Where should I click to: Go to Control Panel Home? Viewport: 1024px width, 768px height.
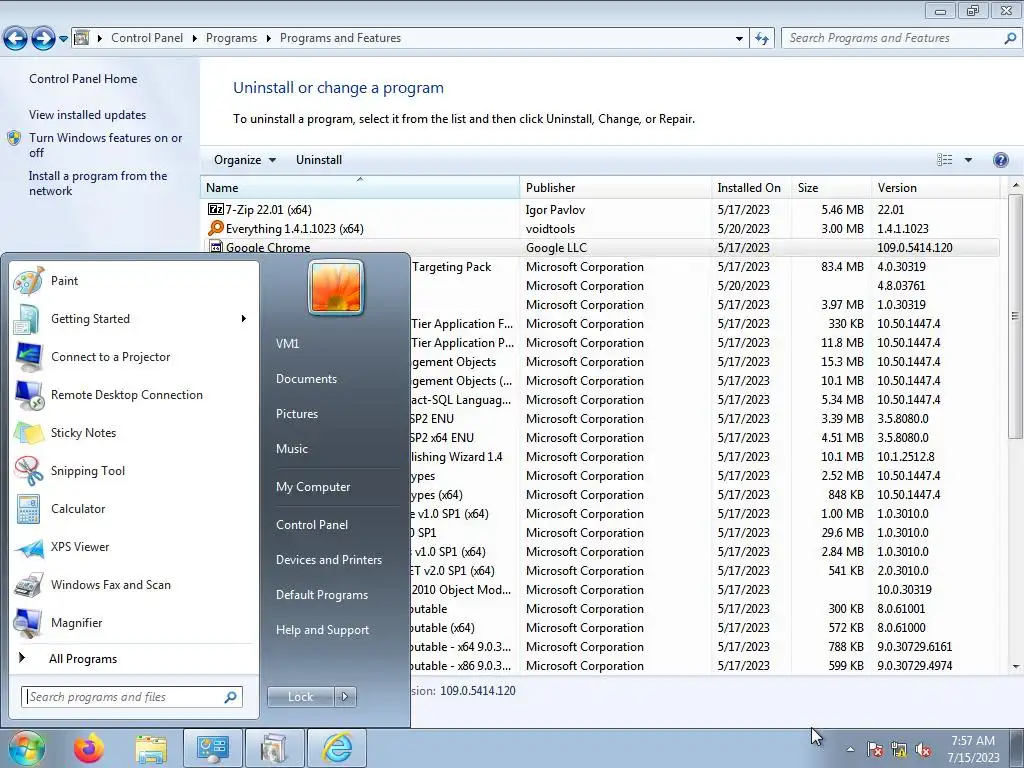[83, 79]
